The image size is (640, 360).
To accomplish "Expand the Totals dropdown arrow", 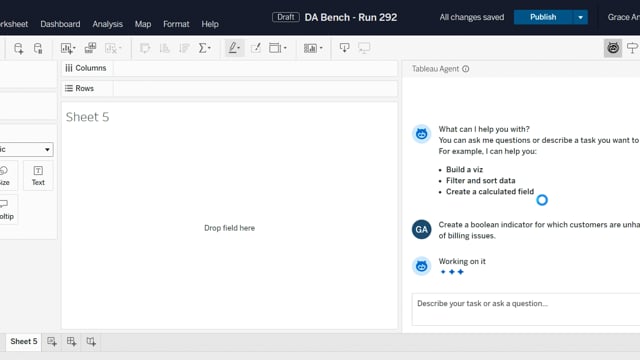I will point(210,48).
